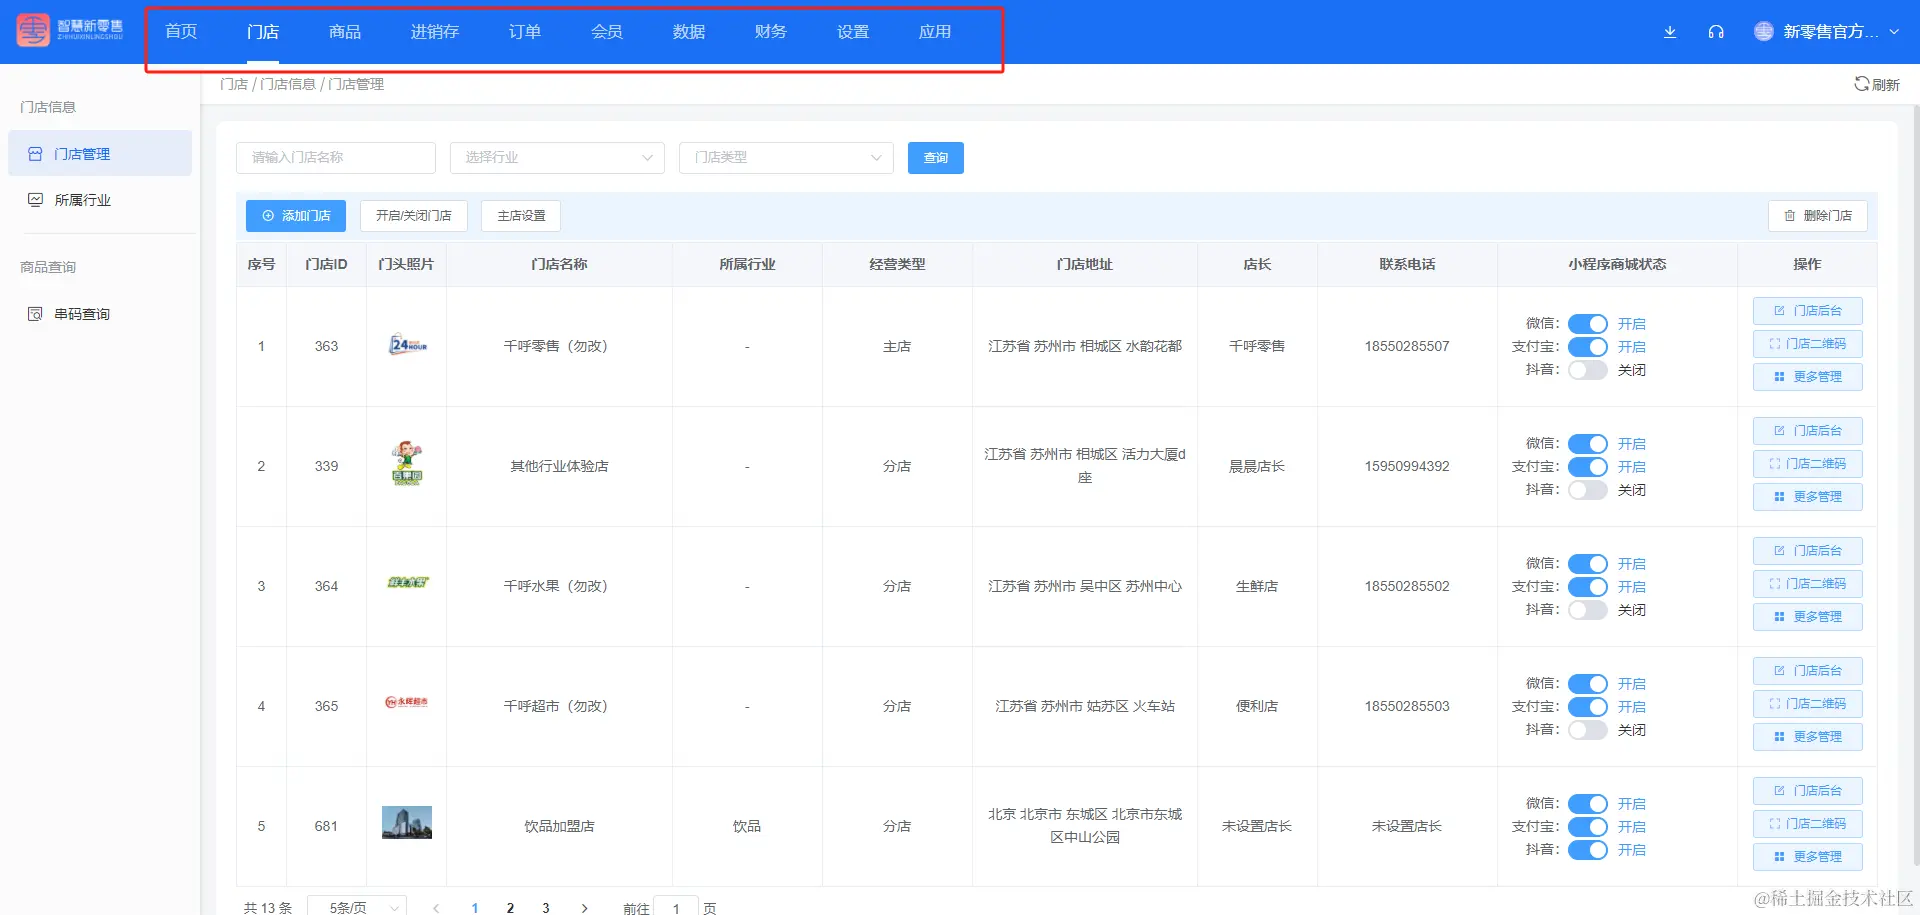Focus the 请输入门店名称 search field
This screenshot has width=1920, height=915.
[336, 157]
